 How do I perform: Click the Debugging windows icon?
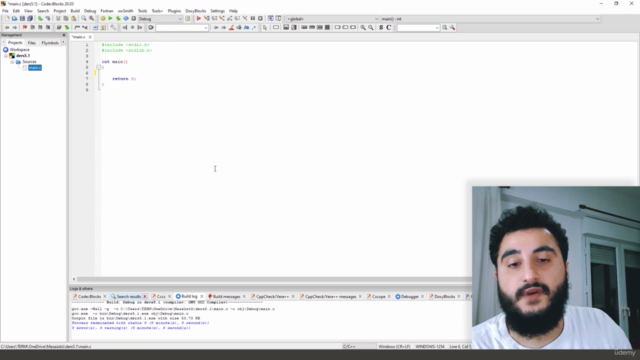[x=271, y=19]
